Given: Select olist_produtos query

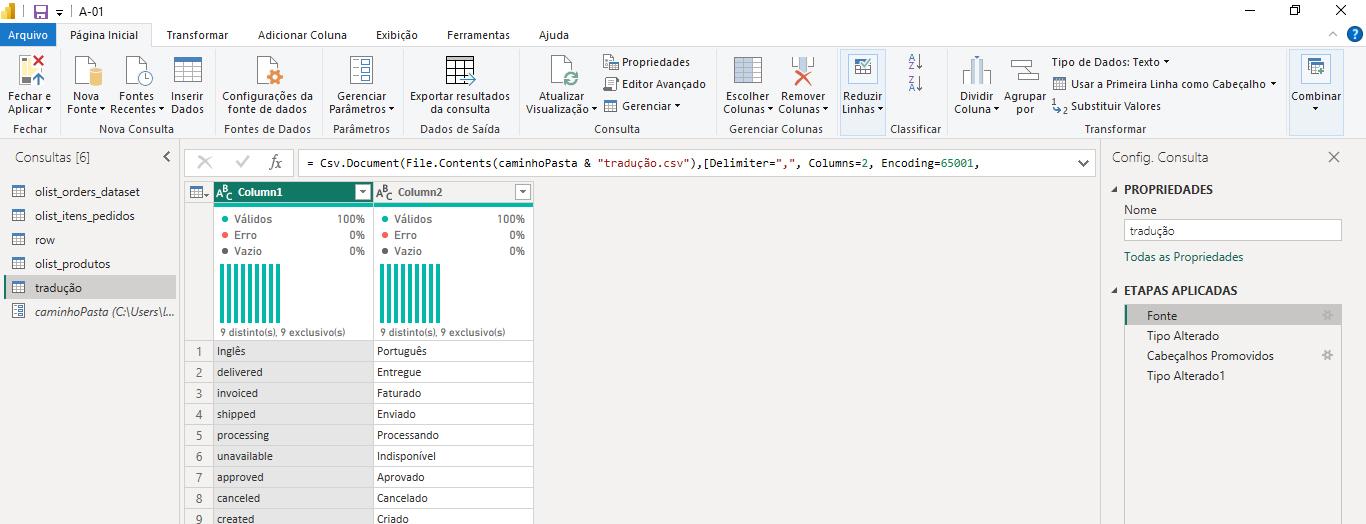Looking at the screenshot, I should click(90, 264).
